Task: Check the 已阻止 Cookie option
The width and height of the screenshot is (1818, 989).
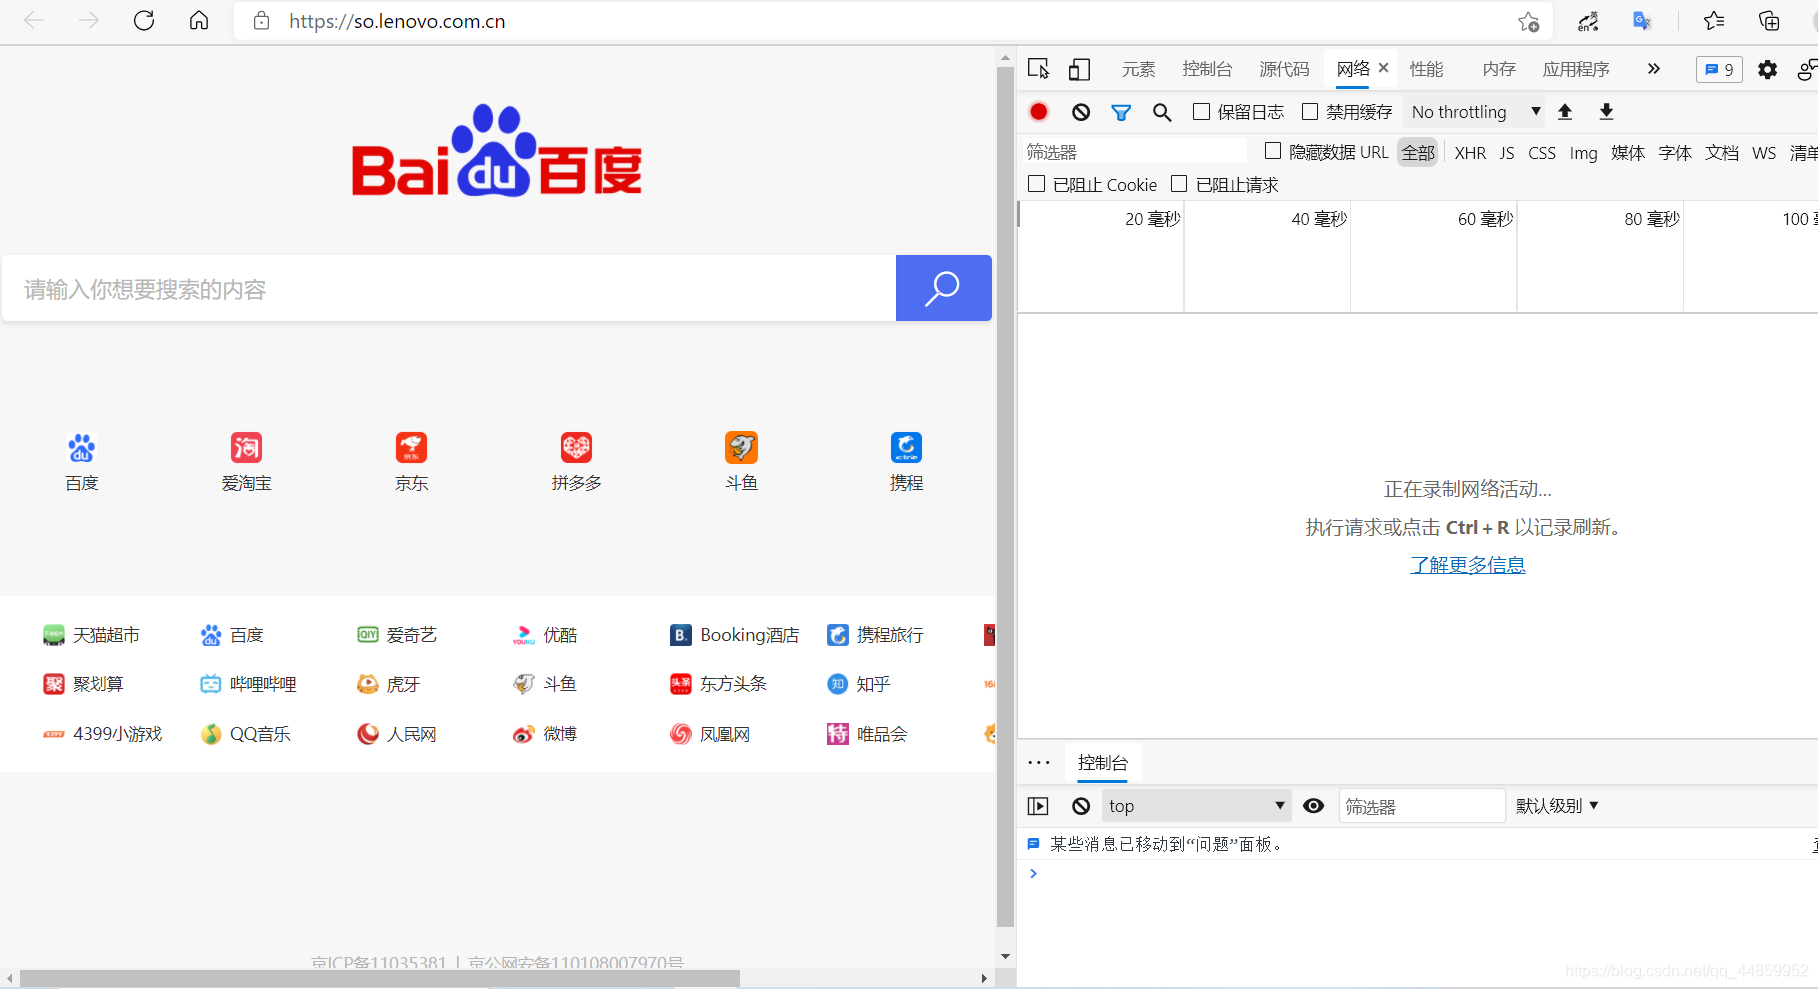Action: pos(1037,184)
